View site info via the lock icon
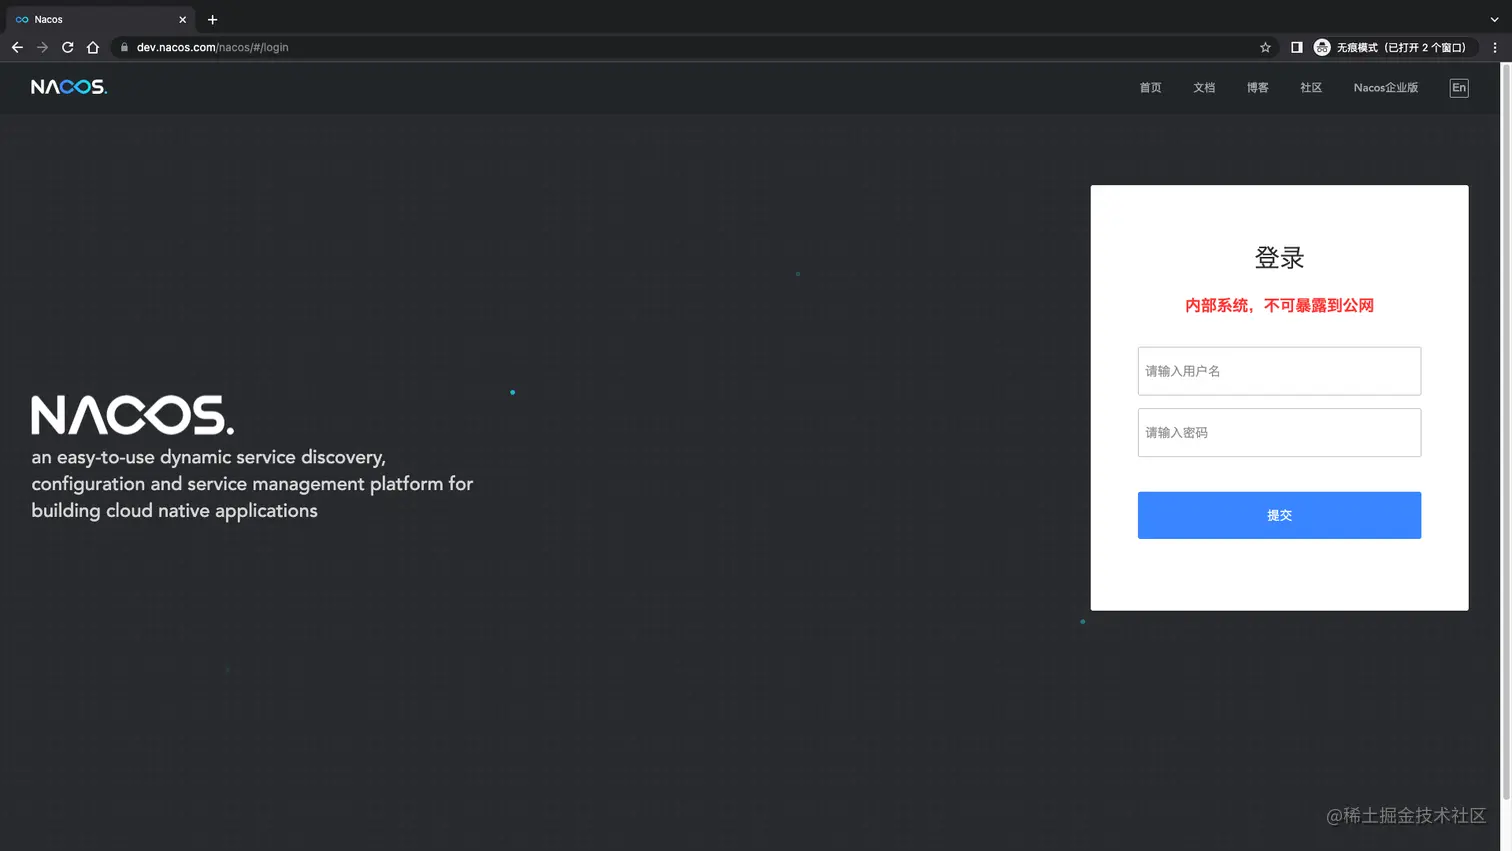Image resolution: width=1512 pixels, height=851 pixels. tap(124, 47)
